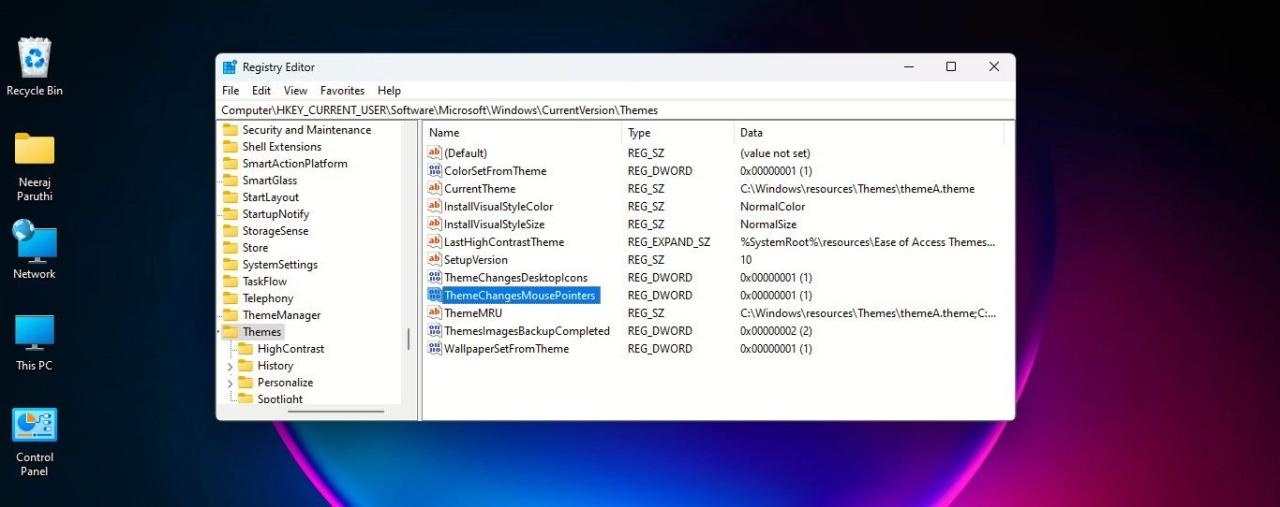Select the ThemeMRU value name
1280x507 pixels.
[x=475, y=313]
